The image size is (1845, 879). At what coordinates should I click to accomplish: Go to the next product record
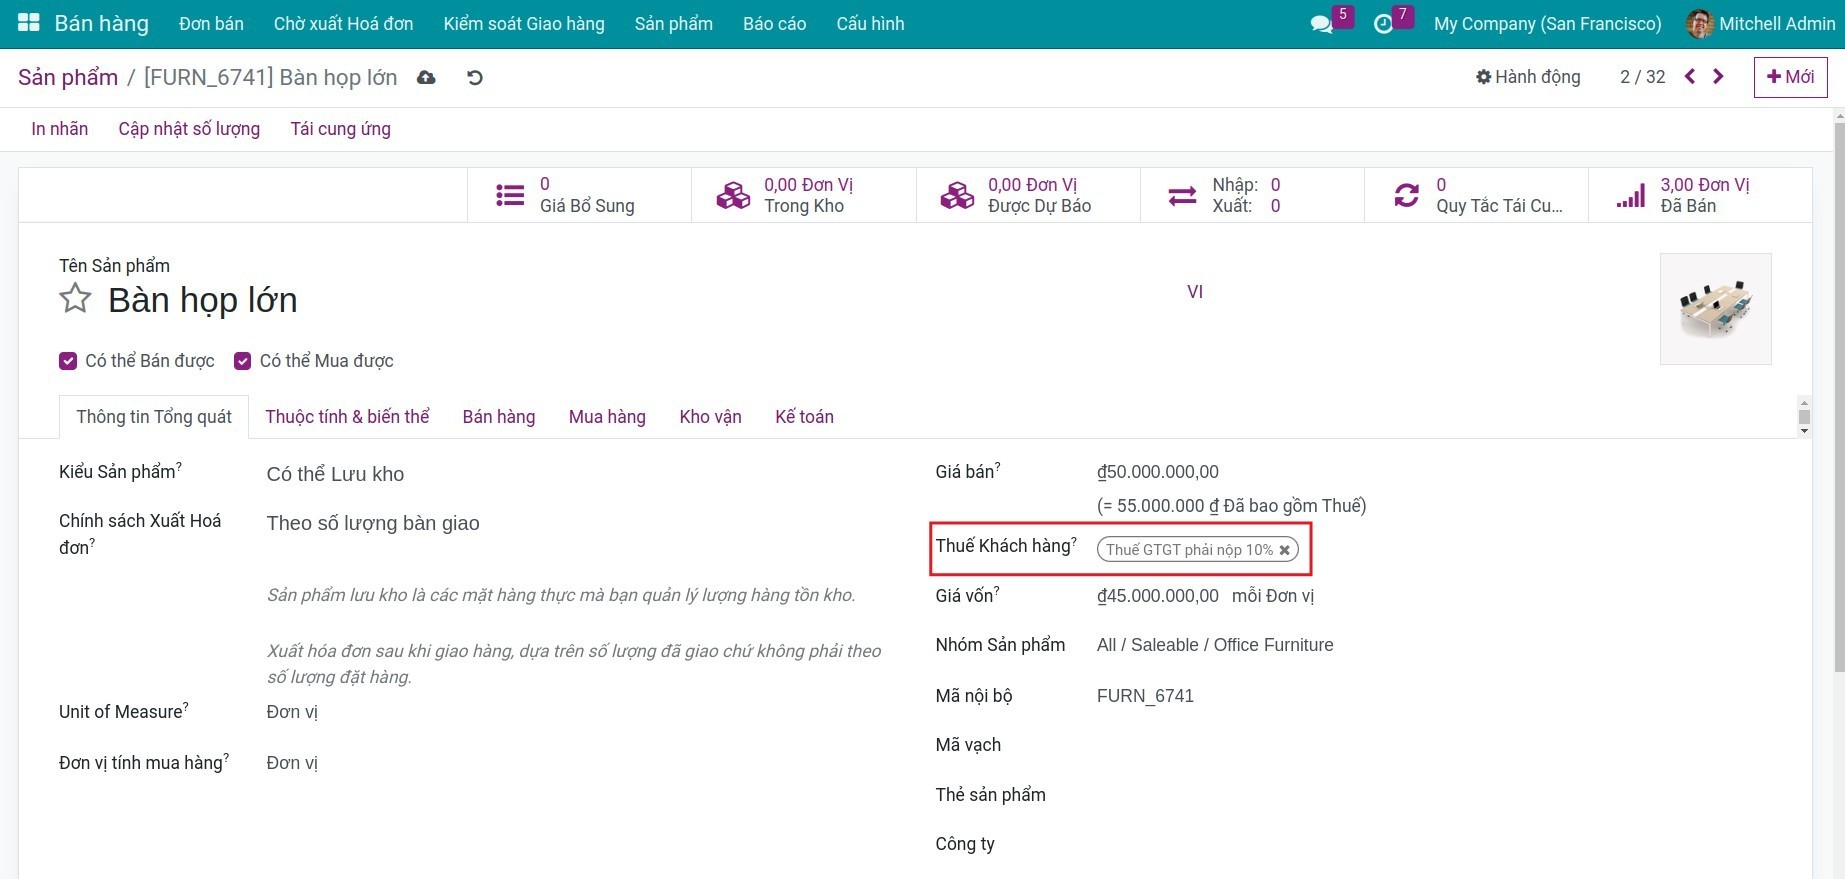1718,77
